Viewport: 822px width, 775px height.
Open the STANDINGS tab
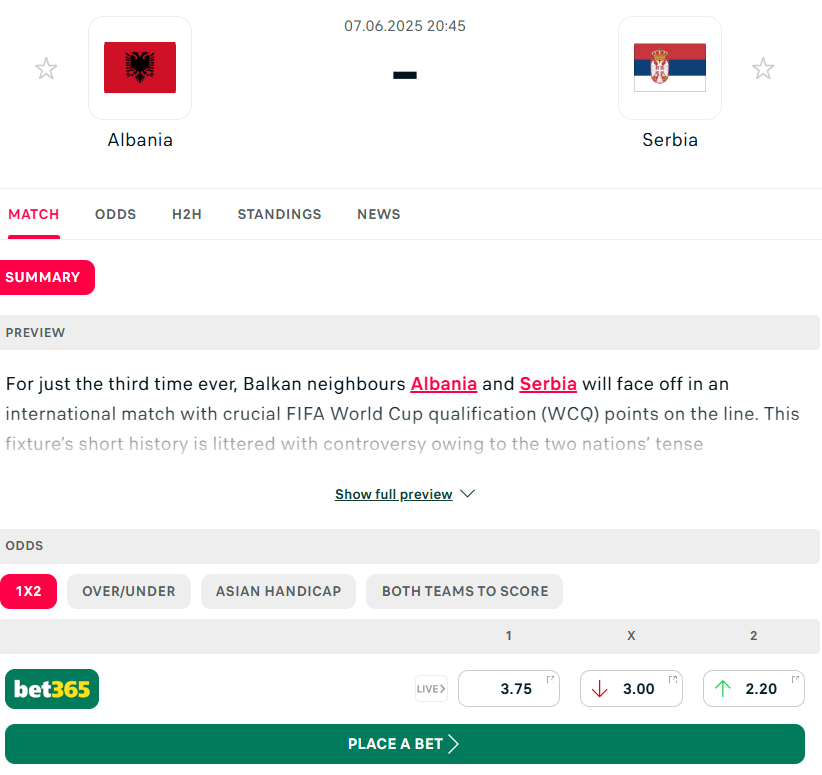(x=279, y=214)
